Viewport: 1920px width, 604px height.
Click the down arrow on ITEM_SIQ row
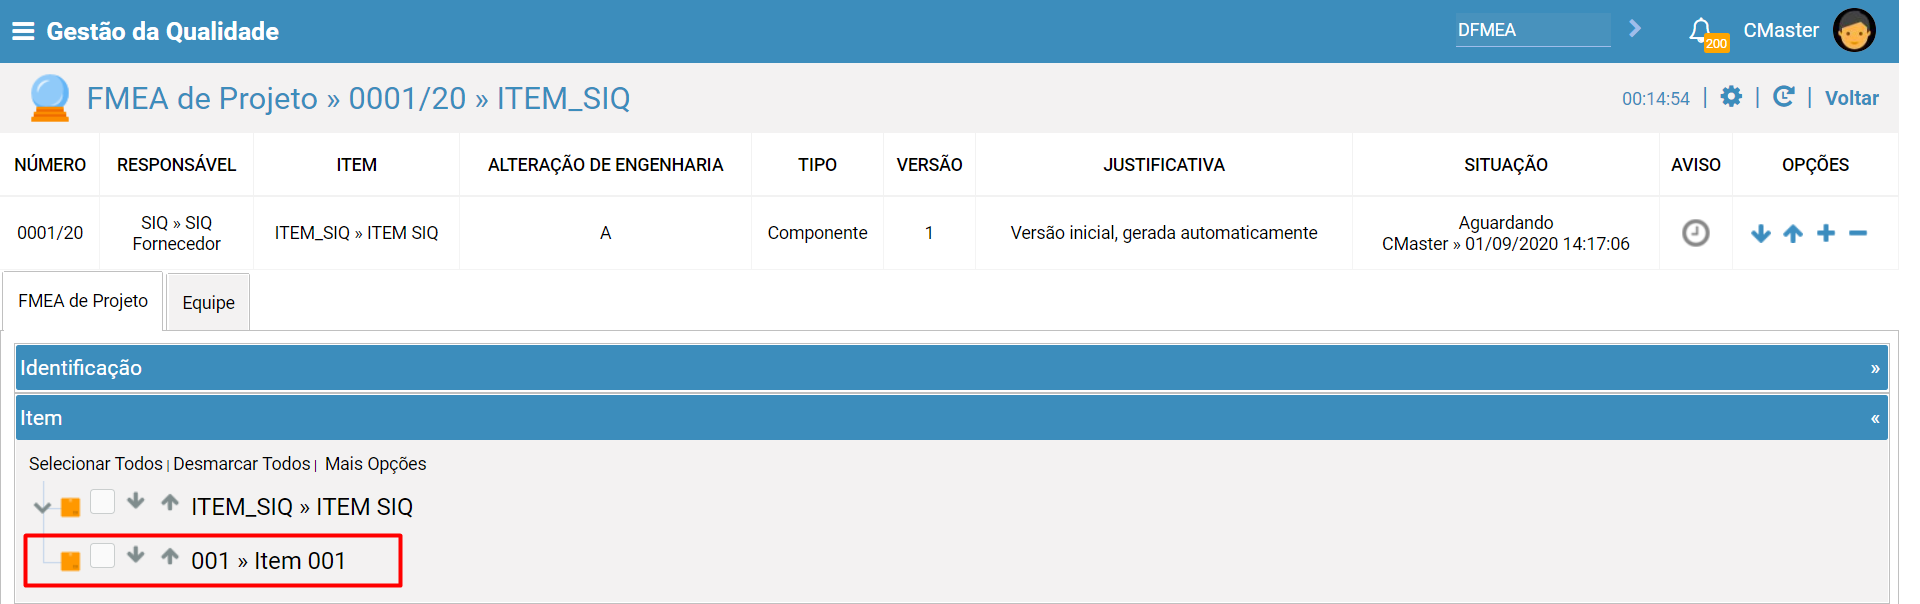[x=136, y=501]
